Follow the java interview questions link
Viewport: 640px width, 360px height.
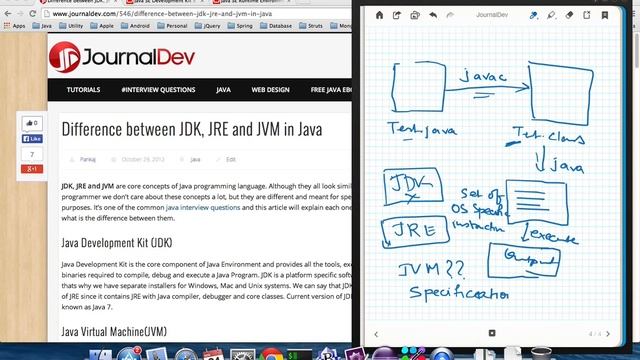(203, 207)
